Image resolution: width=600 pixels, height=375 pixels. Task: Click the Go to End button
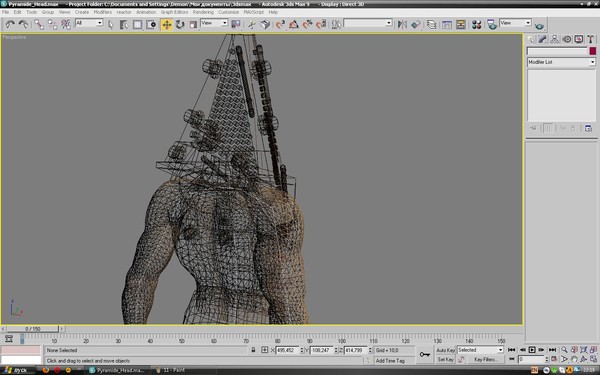(x=552, y=350)
